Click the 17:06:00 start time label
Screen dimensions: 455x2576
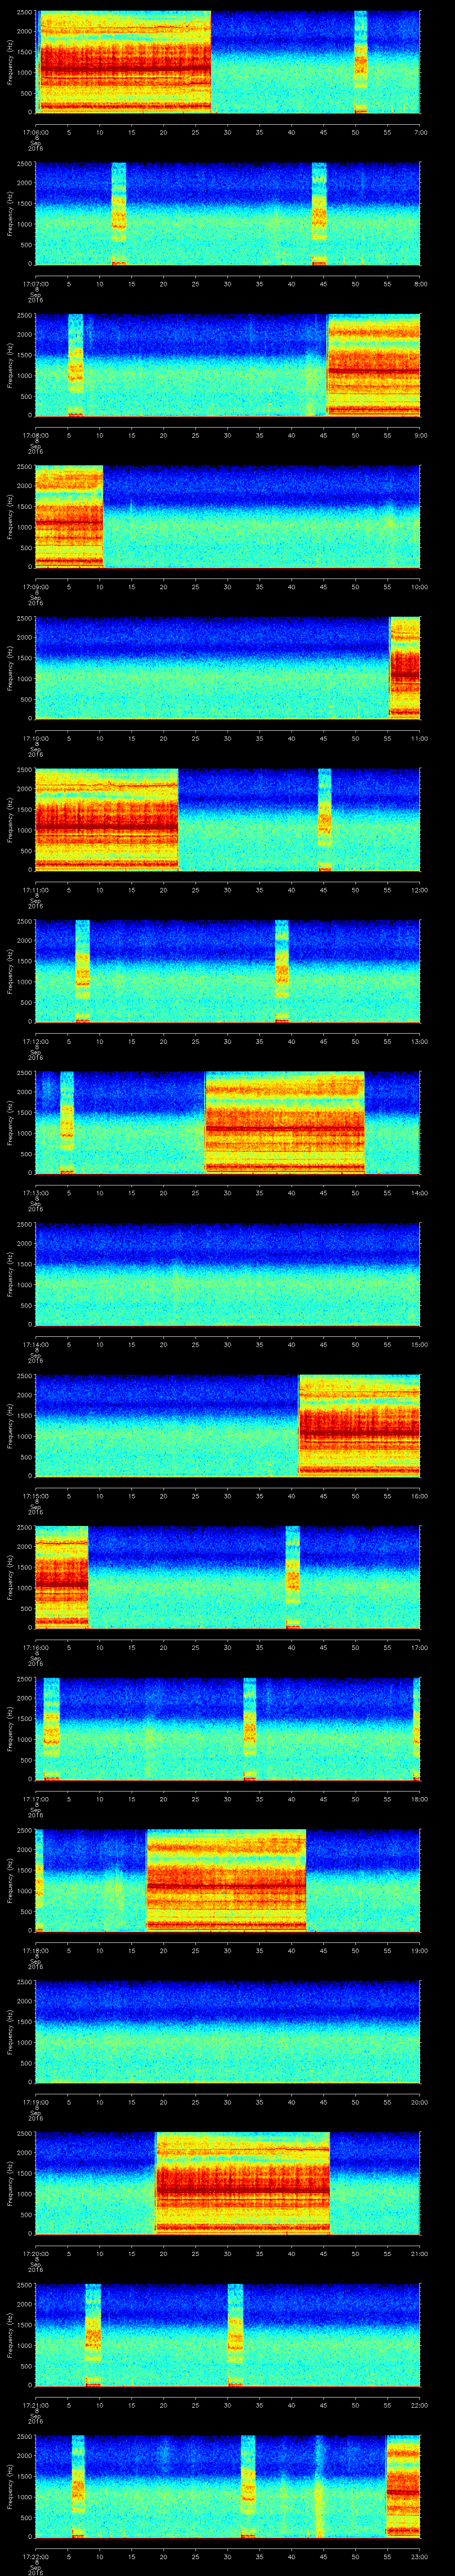tap(35, 132)
